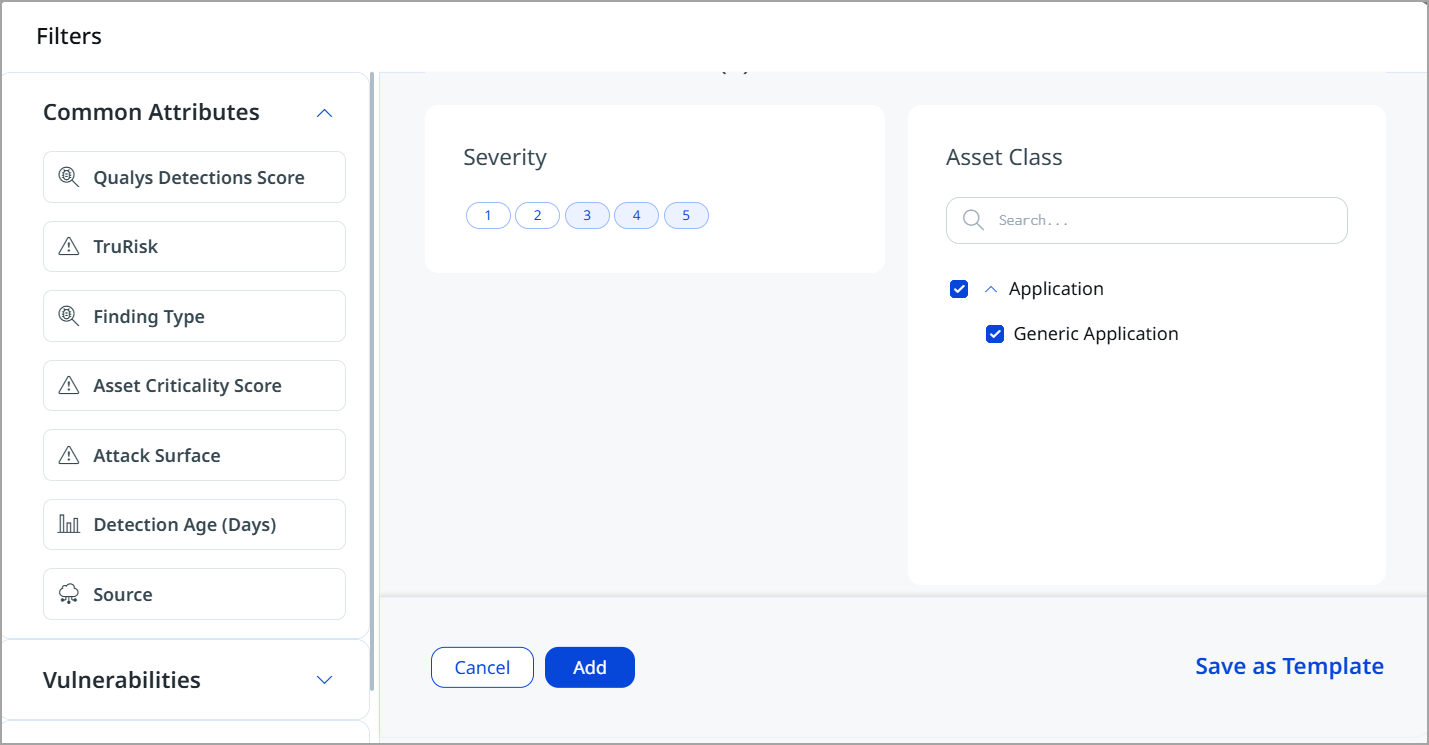Uncheck the Application checkbox

click(959, 288)
